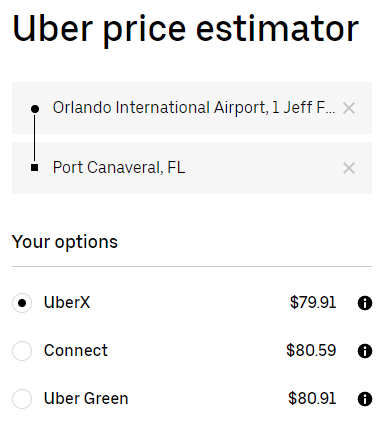Edit the Orlando International Airport pickup text
Image resolution: width=388 pixels, height=439 pixels.
tap(194, 108)
